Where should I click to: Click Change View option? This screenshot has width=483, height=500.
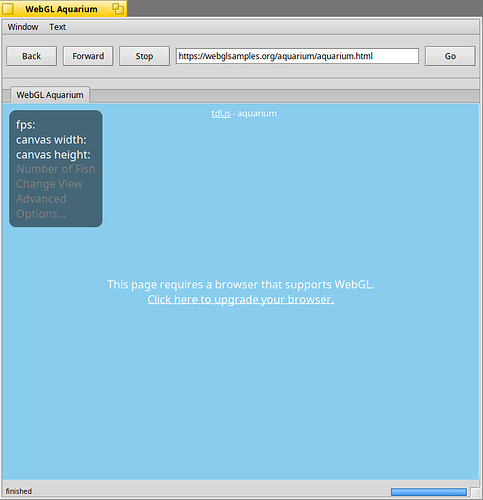[x=49, y=184]
